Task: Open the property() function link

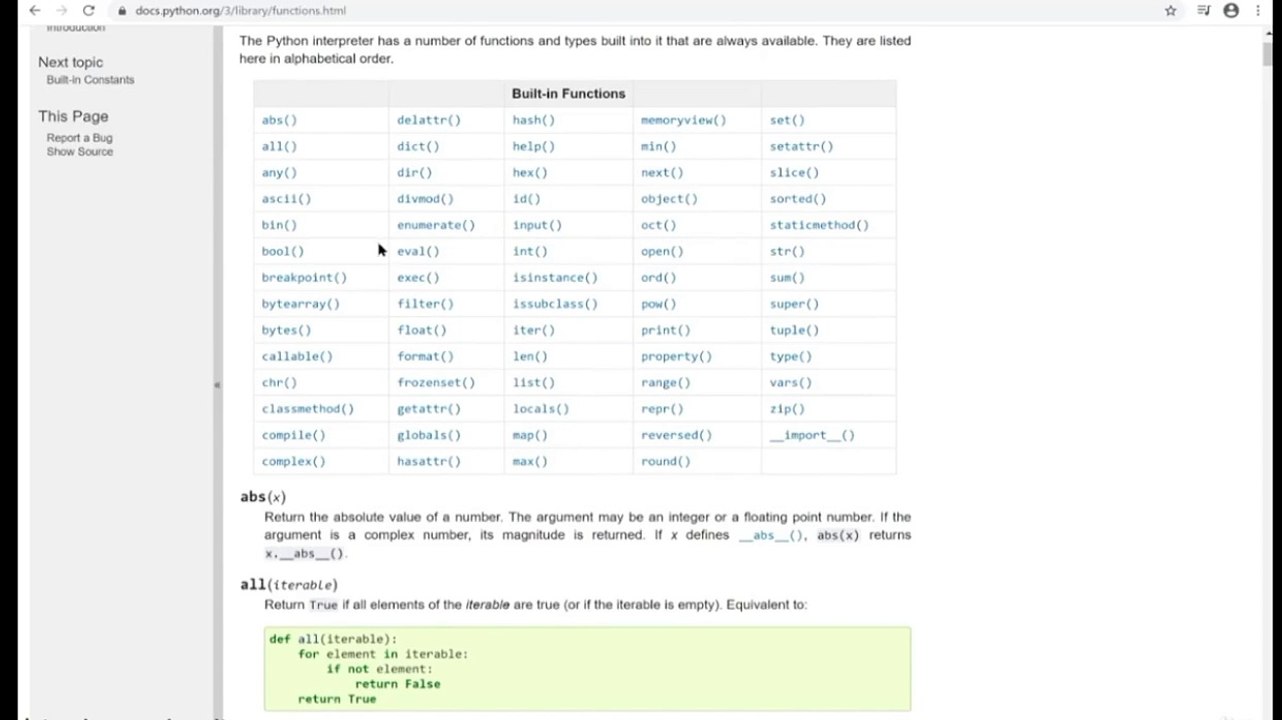Action: [677, 356]
